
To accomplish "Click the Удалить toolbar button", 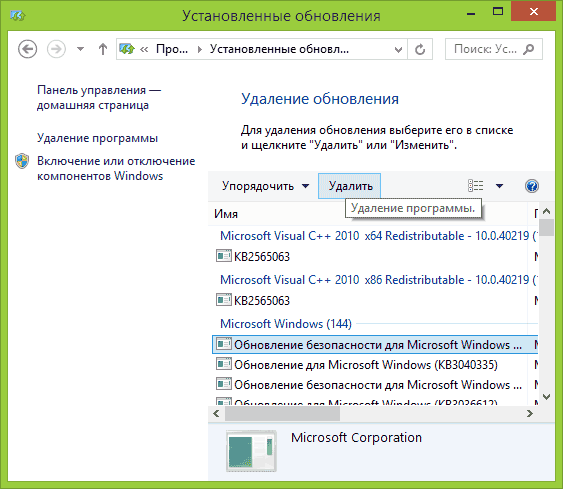I will click(x=349, y=186).
